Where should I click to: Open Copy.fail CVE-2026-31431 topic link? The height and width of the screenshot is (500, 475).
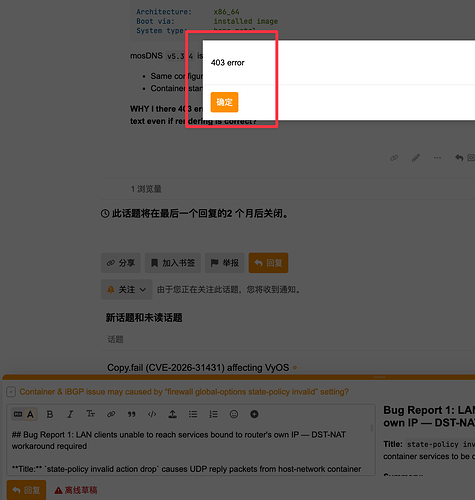(x=198, y=368)
